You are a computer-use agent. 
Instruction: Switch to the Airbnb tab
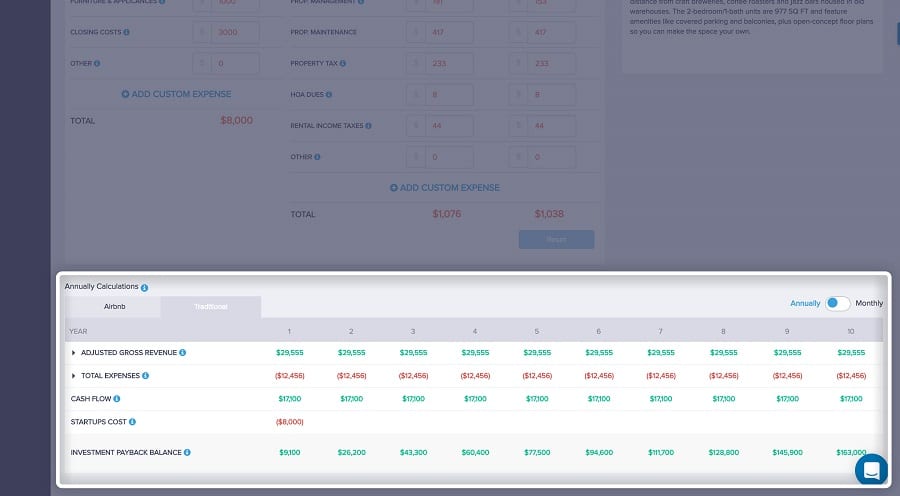(x=115, y=306)
